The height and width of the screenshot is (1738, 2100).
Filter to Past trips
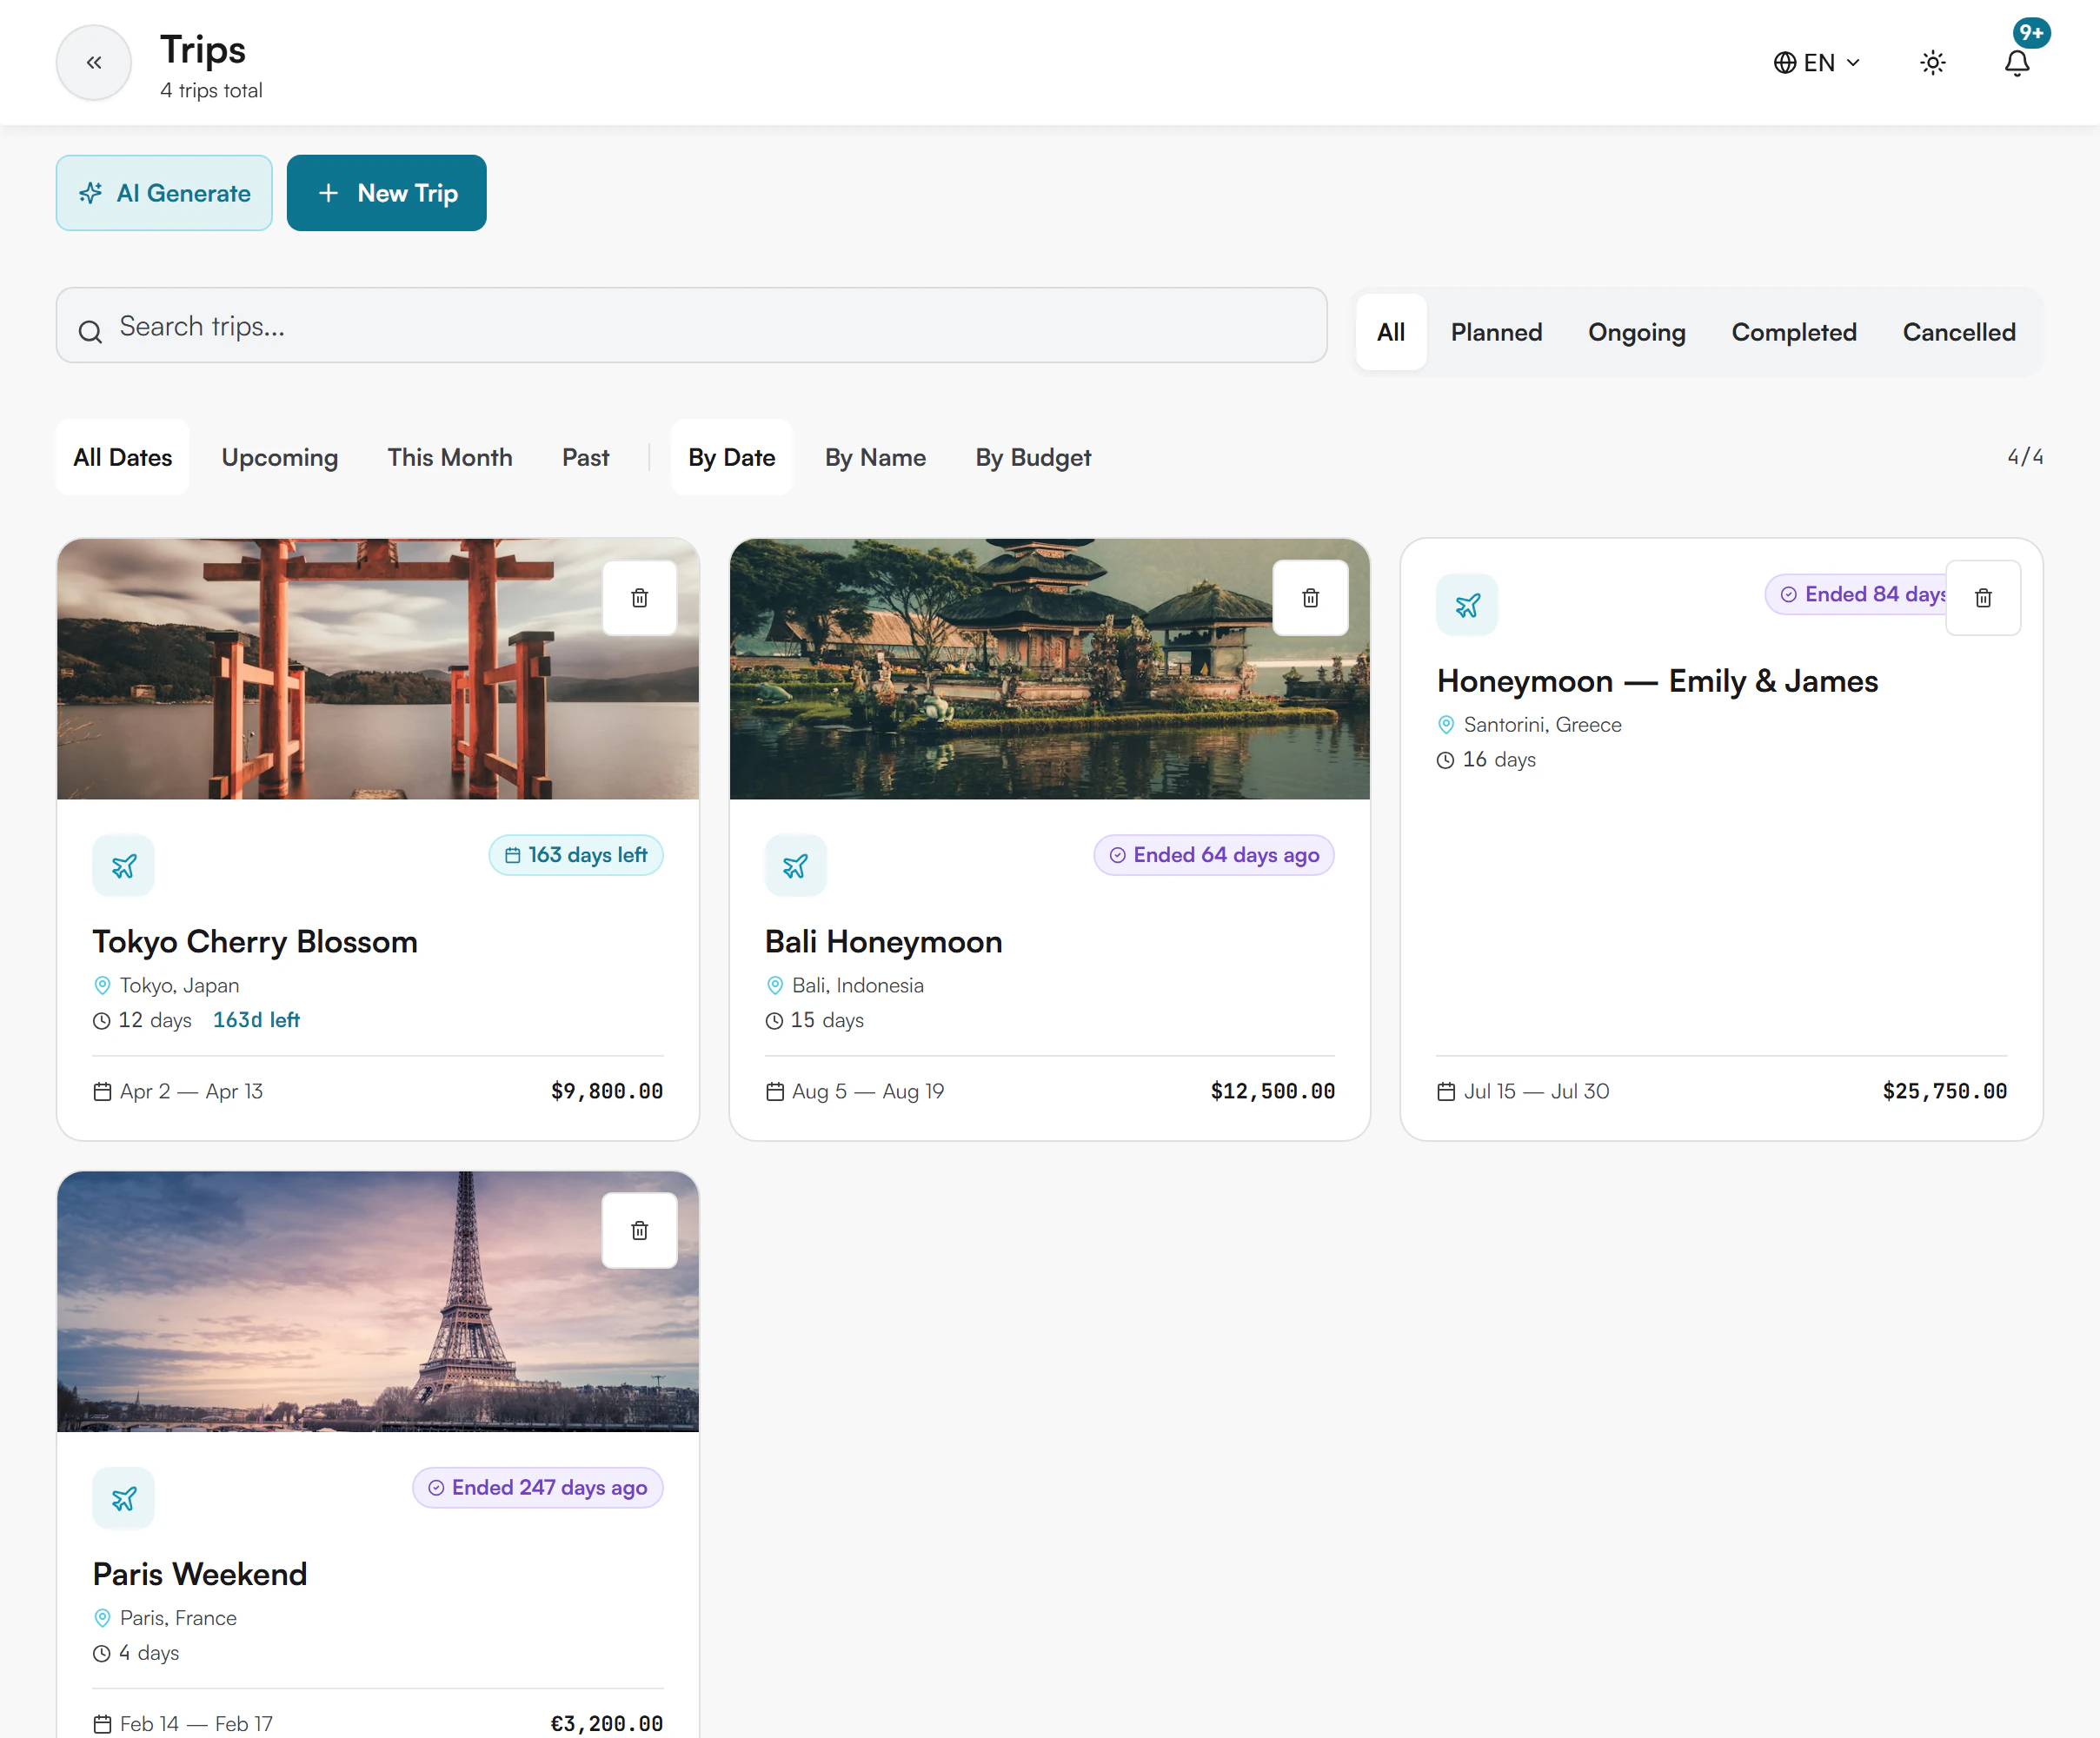pos(585,457)
